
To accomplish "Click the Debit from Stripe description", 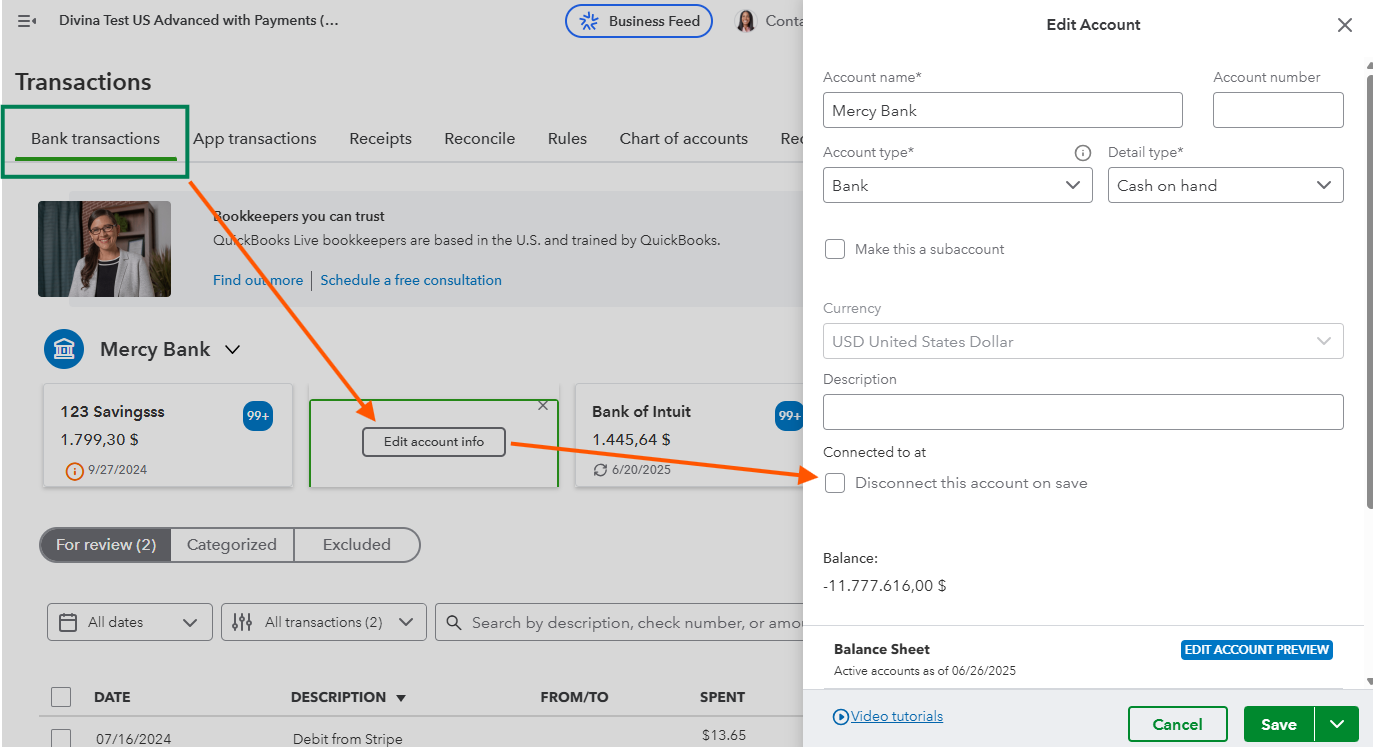I will pos(348,739).
